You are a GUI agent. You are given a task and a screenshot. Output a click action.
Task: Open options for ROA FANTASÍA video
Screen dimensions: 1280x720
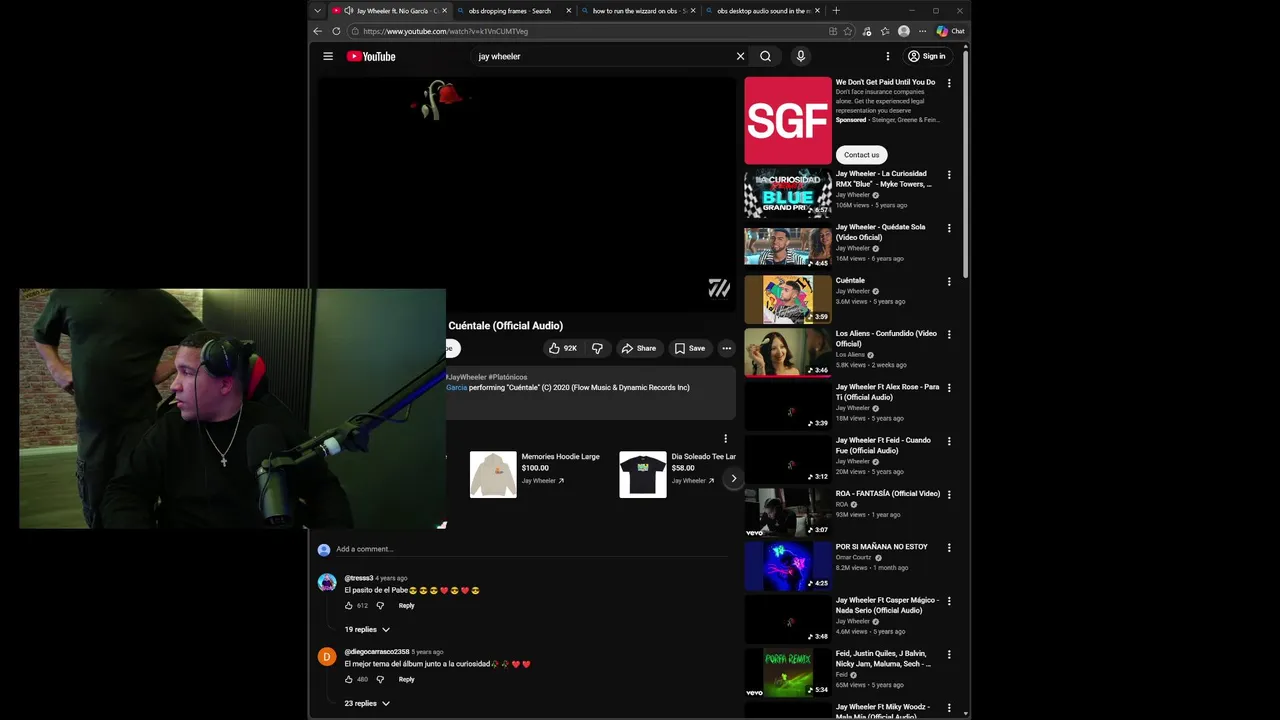[949, 495]
